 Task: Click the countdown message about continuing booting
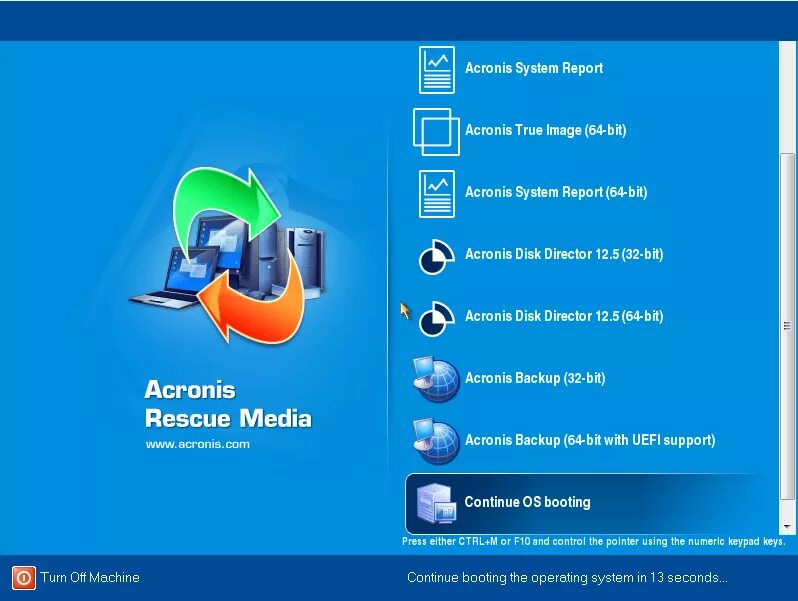click(567, 578)
